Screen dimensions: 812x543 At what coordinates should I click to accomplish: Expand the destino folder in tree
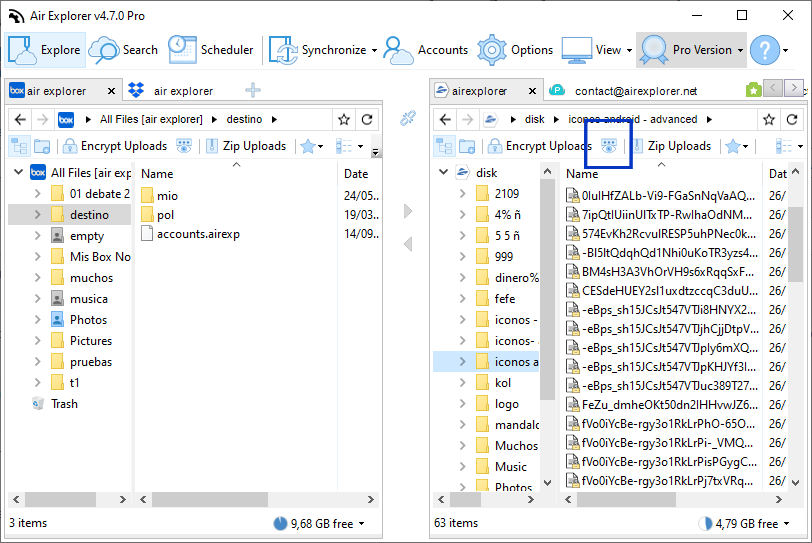37,214
